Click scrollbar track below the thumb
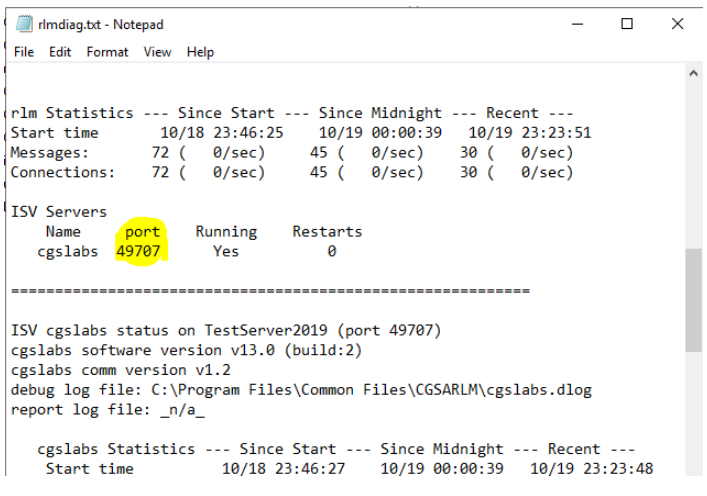Image resolution: width=707 pixels, height=496 pixels. pyautogui.click(x=694, y=420)
